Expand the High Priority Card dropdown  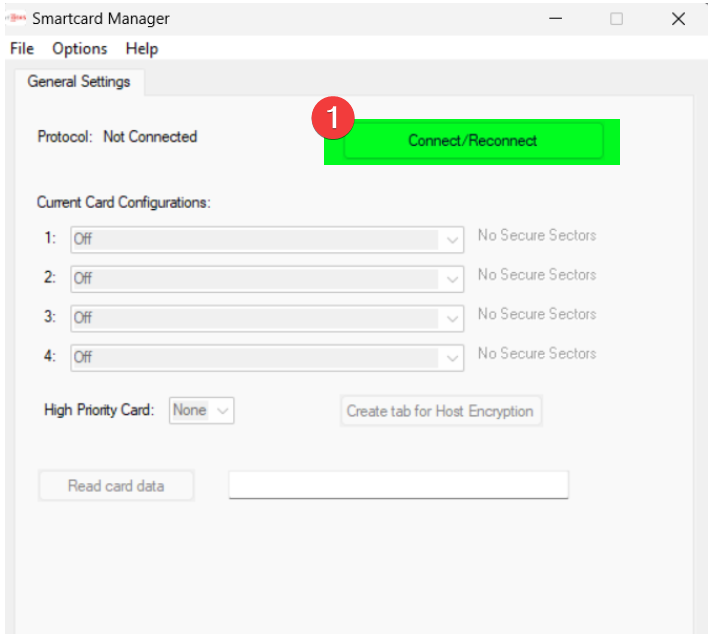223,410
